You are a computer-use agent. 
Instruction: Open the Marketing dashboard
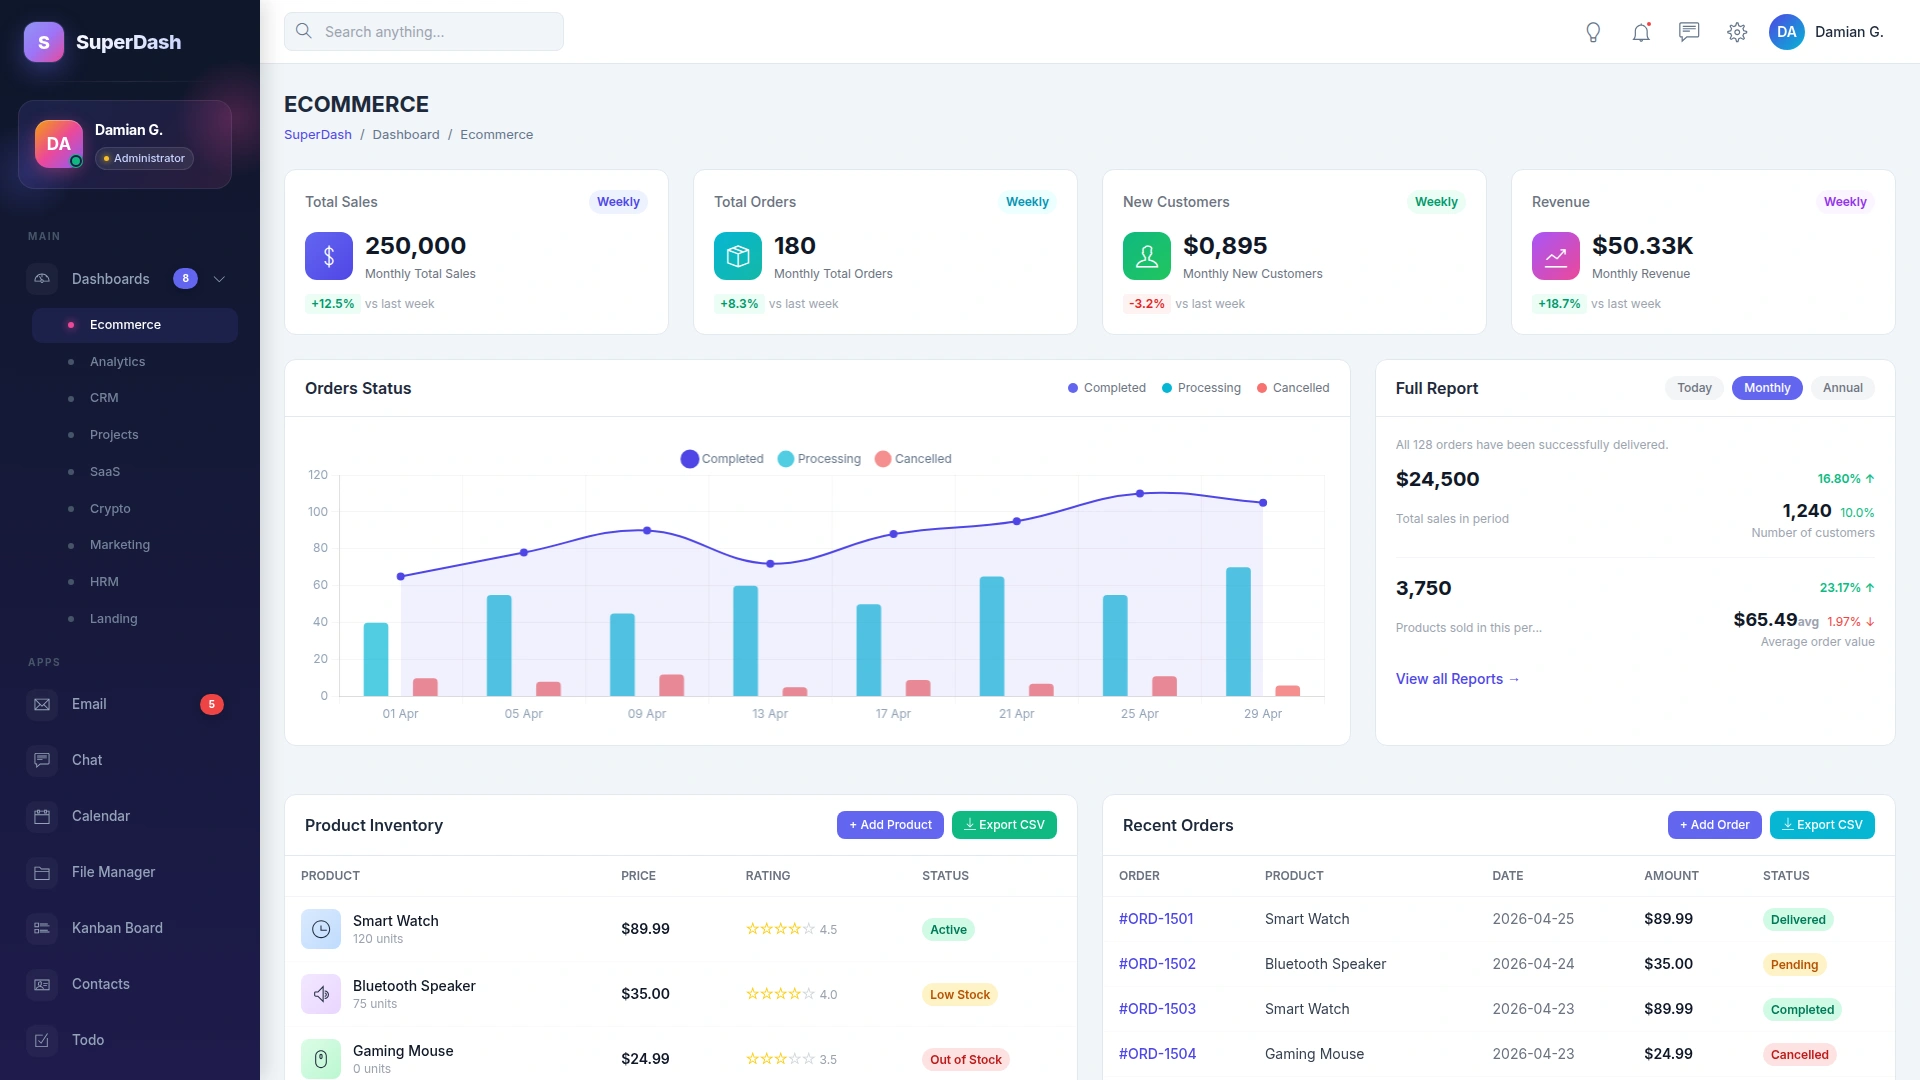pyautogui.click(x=135, y=545)
